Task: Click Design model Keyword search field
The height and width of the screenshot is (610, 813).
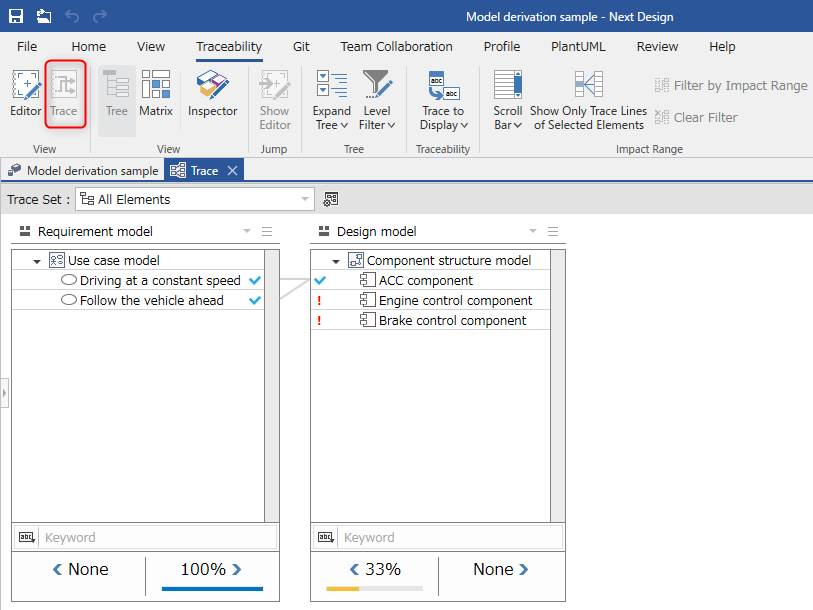Action: click(x=450, y=537)
